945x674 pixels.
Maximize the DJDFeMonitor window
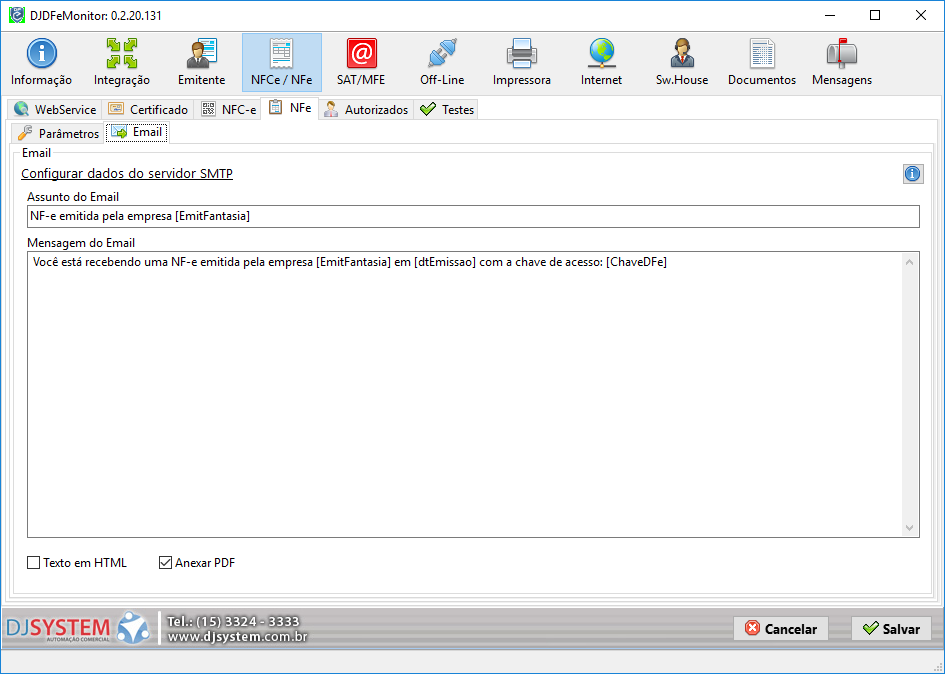click(x=875, y=15)
